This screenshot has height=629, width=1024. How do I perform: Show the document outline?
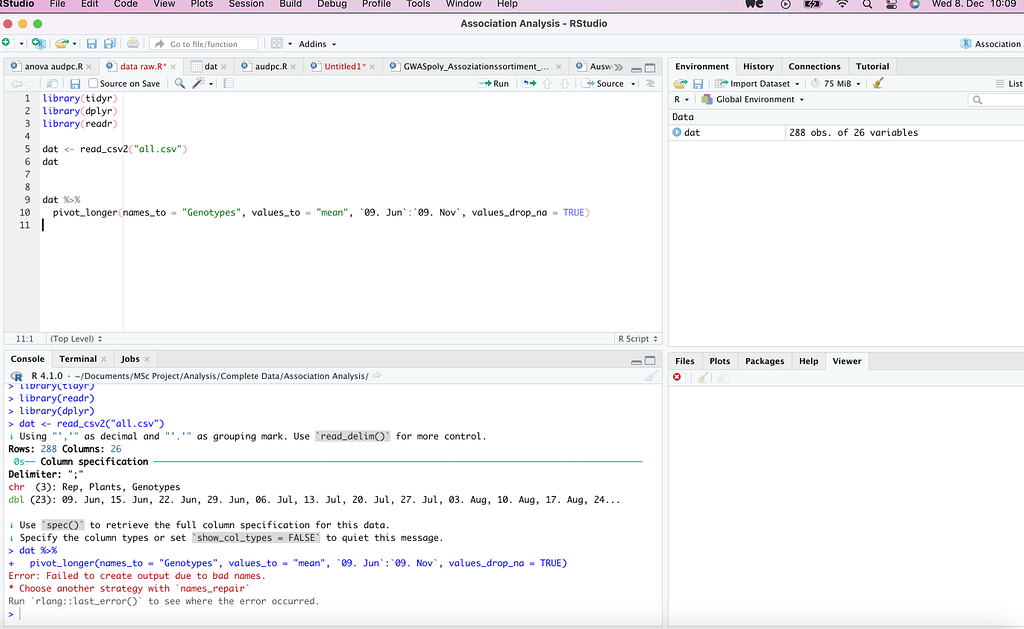click(x=650, y=84)
